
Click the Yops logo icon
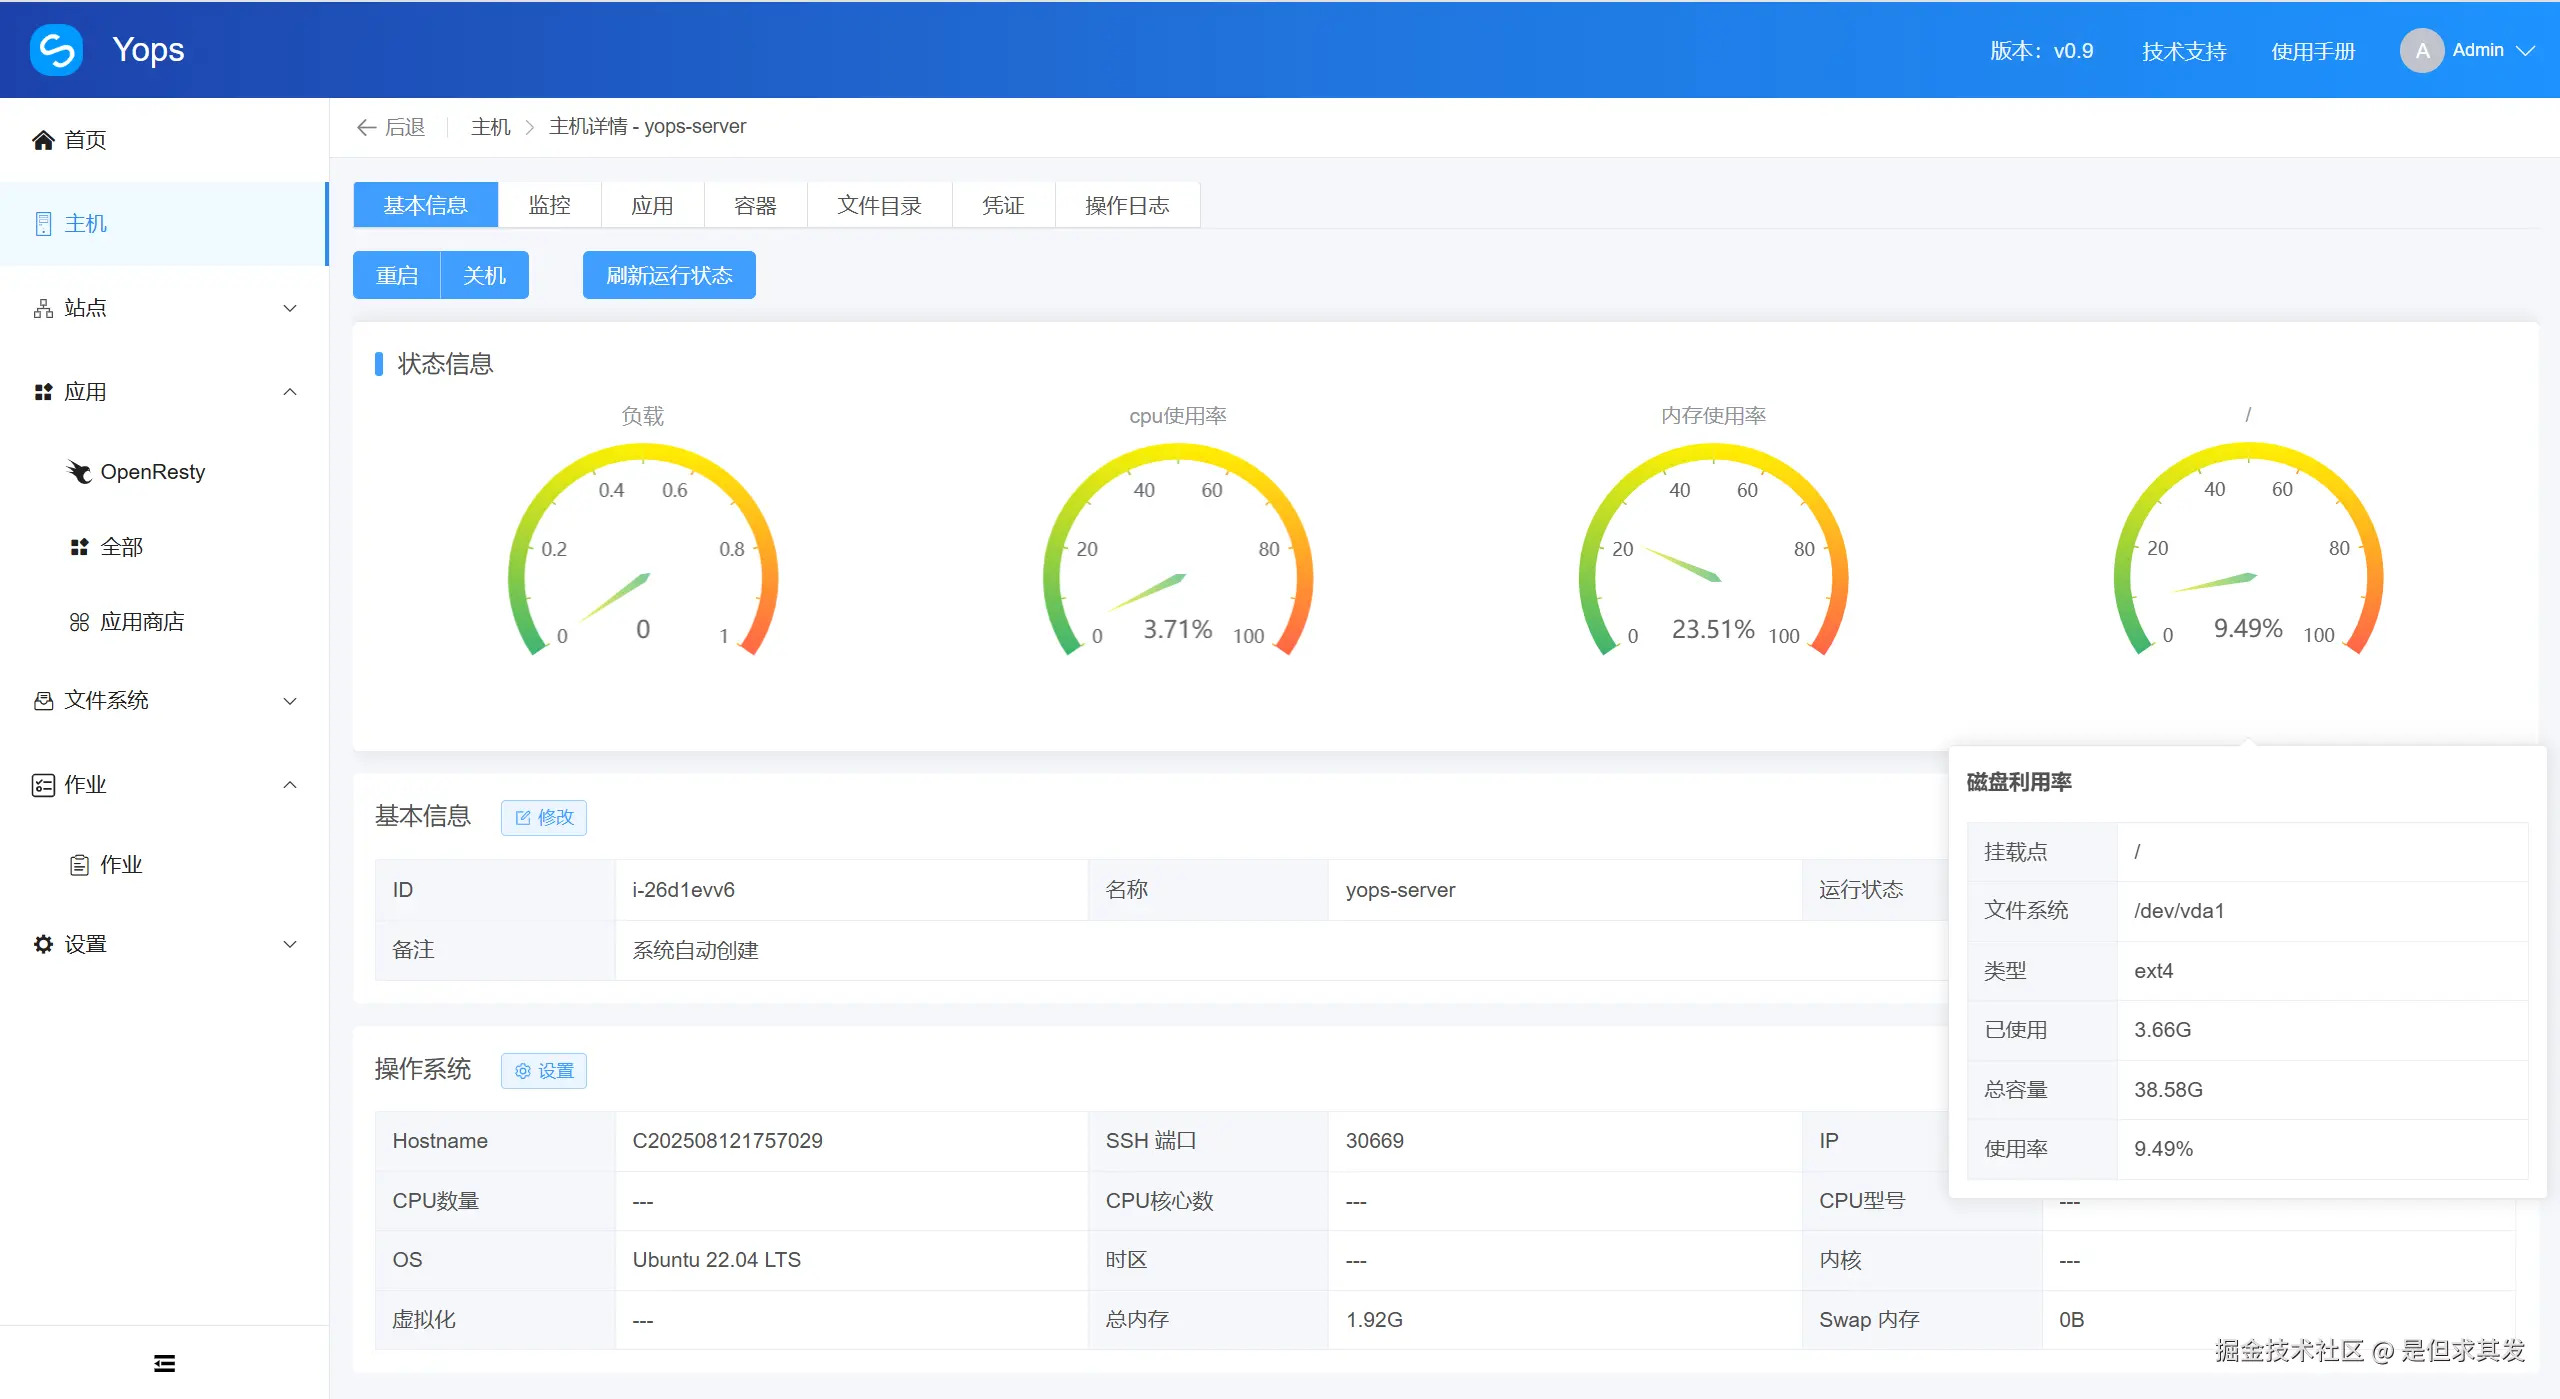(x=56, y=50)
